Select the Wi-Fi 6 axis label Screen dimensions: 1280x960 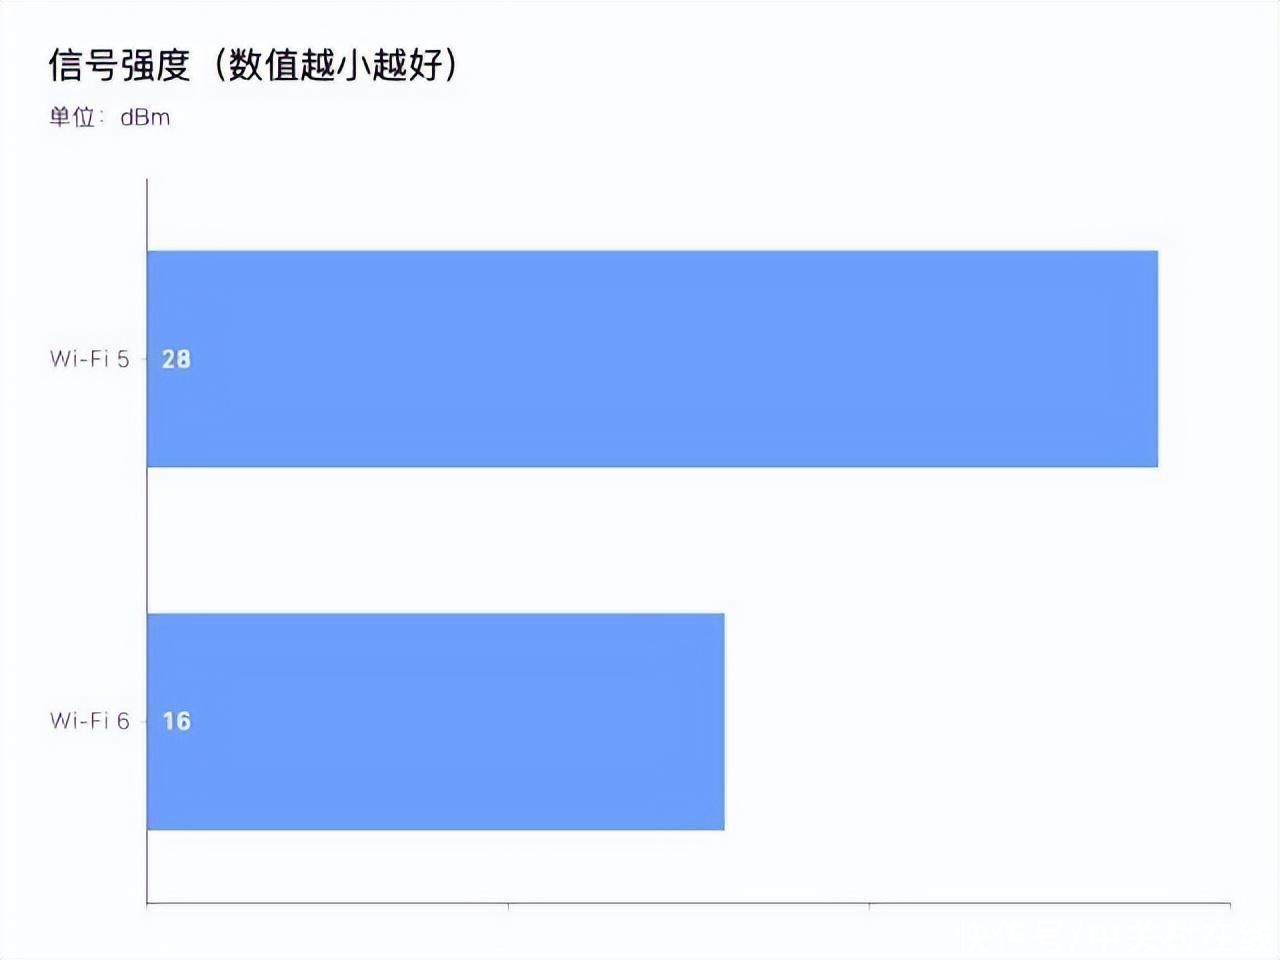pos(90,721)
